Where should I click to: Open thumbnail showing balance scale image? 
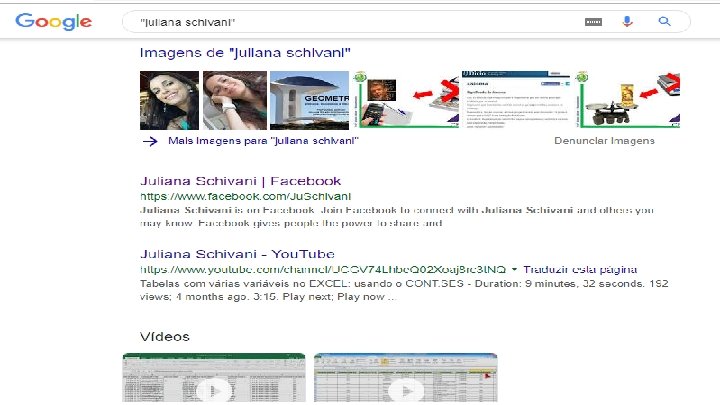(x=626, y=99)
